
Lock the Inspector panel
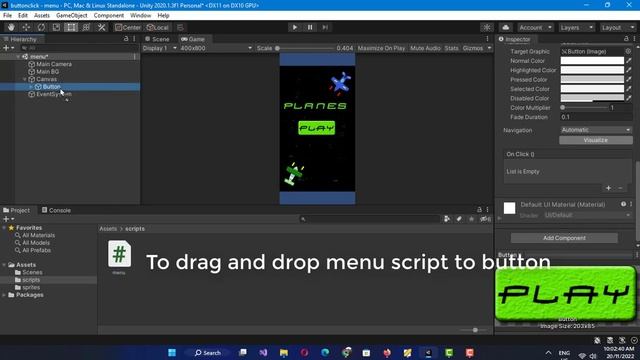coord(626,39)
